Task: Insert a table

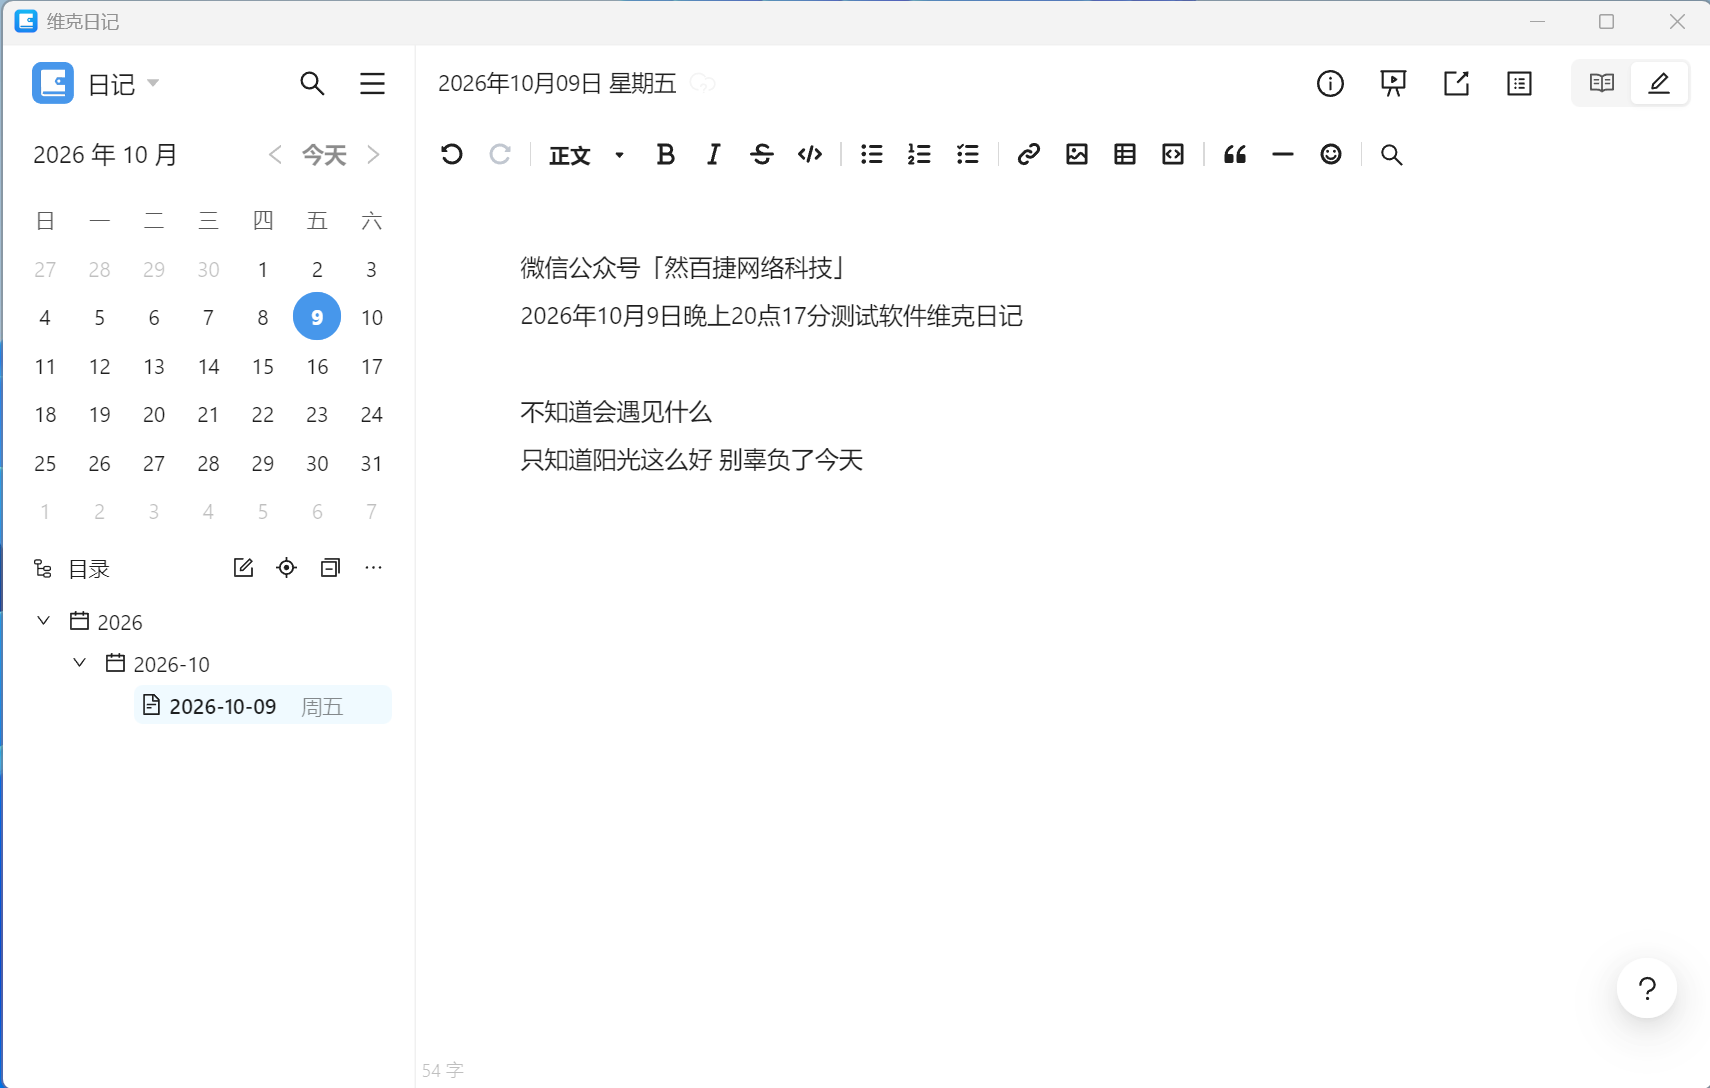Action: pos(1125,154)
